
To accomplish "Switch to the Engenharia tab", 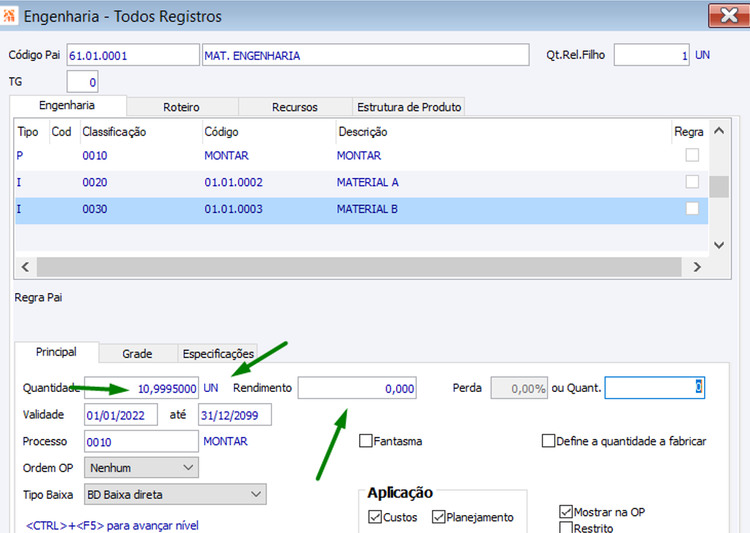I will click(x=67, y=105).
